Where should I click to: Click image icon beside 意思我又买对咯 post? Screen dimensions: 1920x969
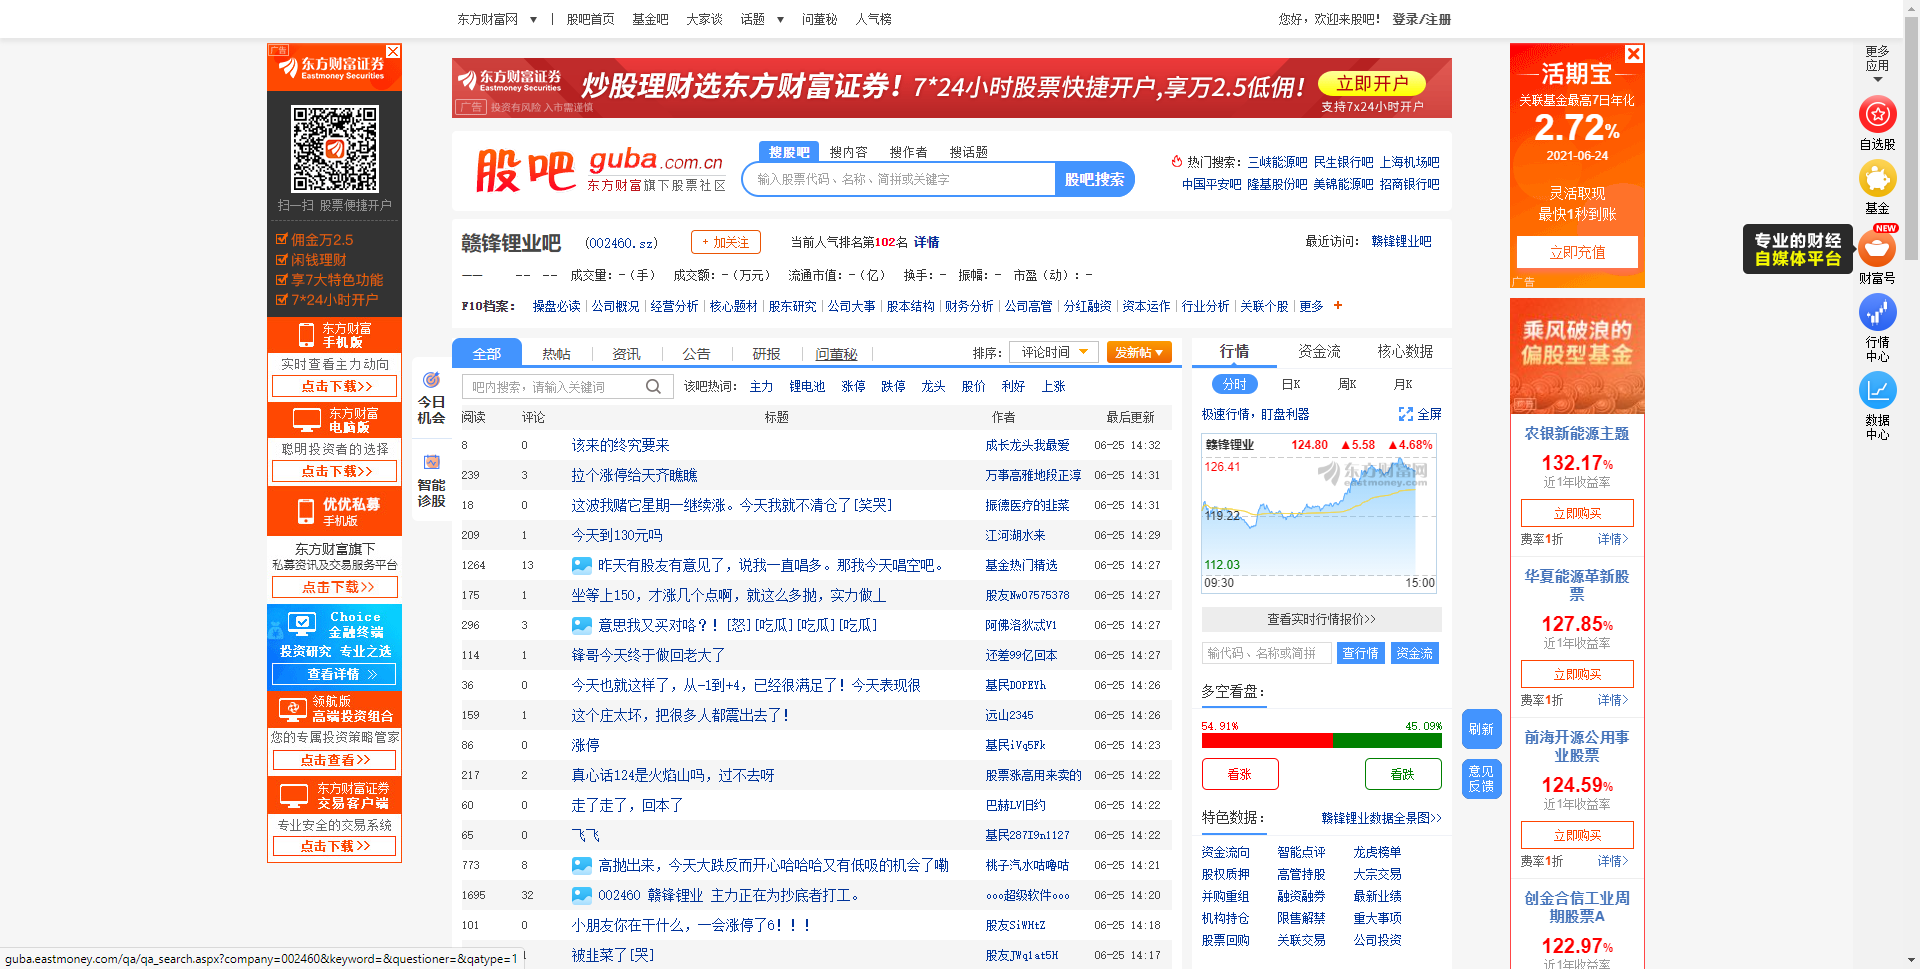(581, 625)
